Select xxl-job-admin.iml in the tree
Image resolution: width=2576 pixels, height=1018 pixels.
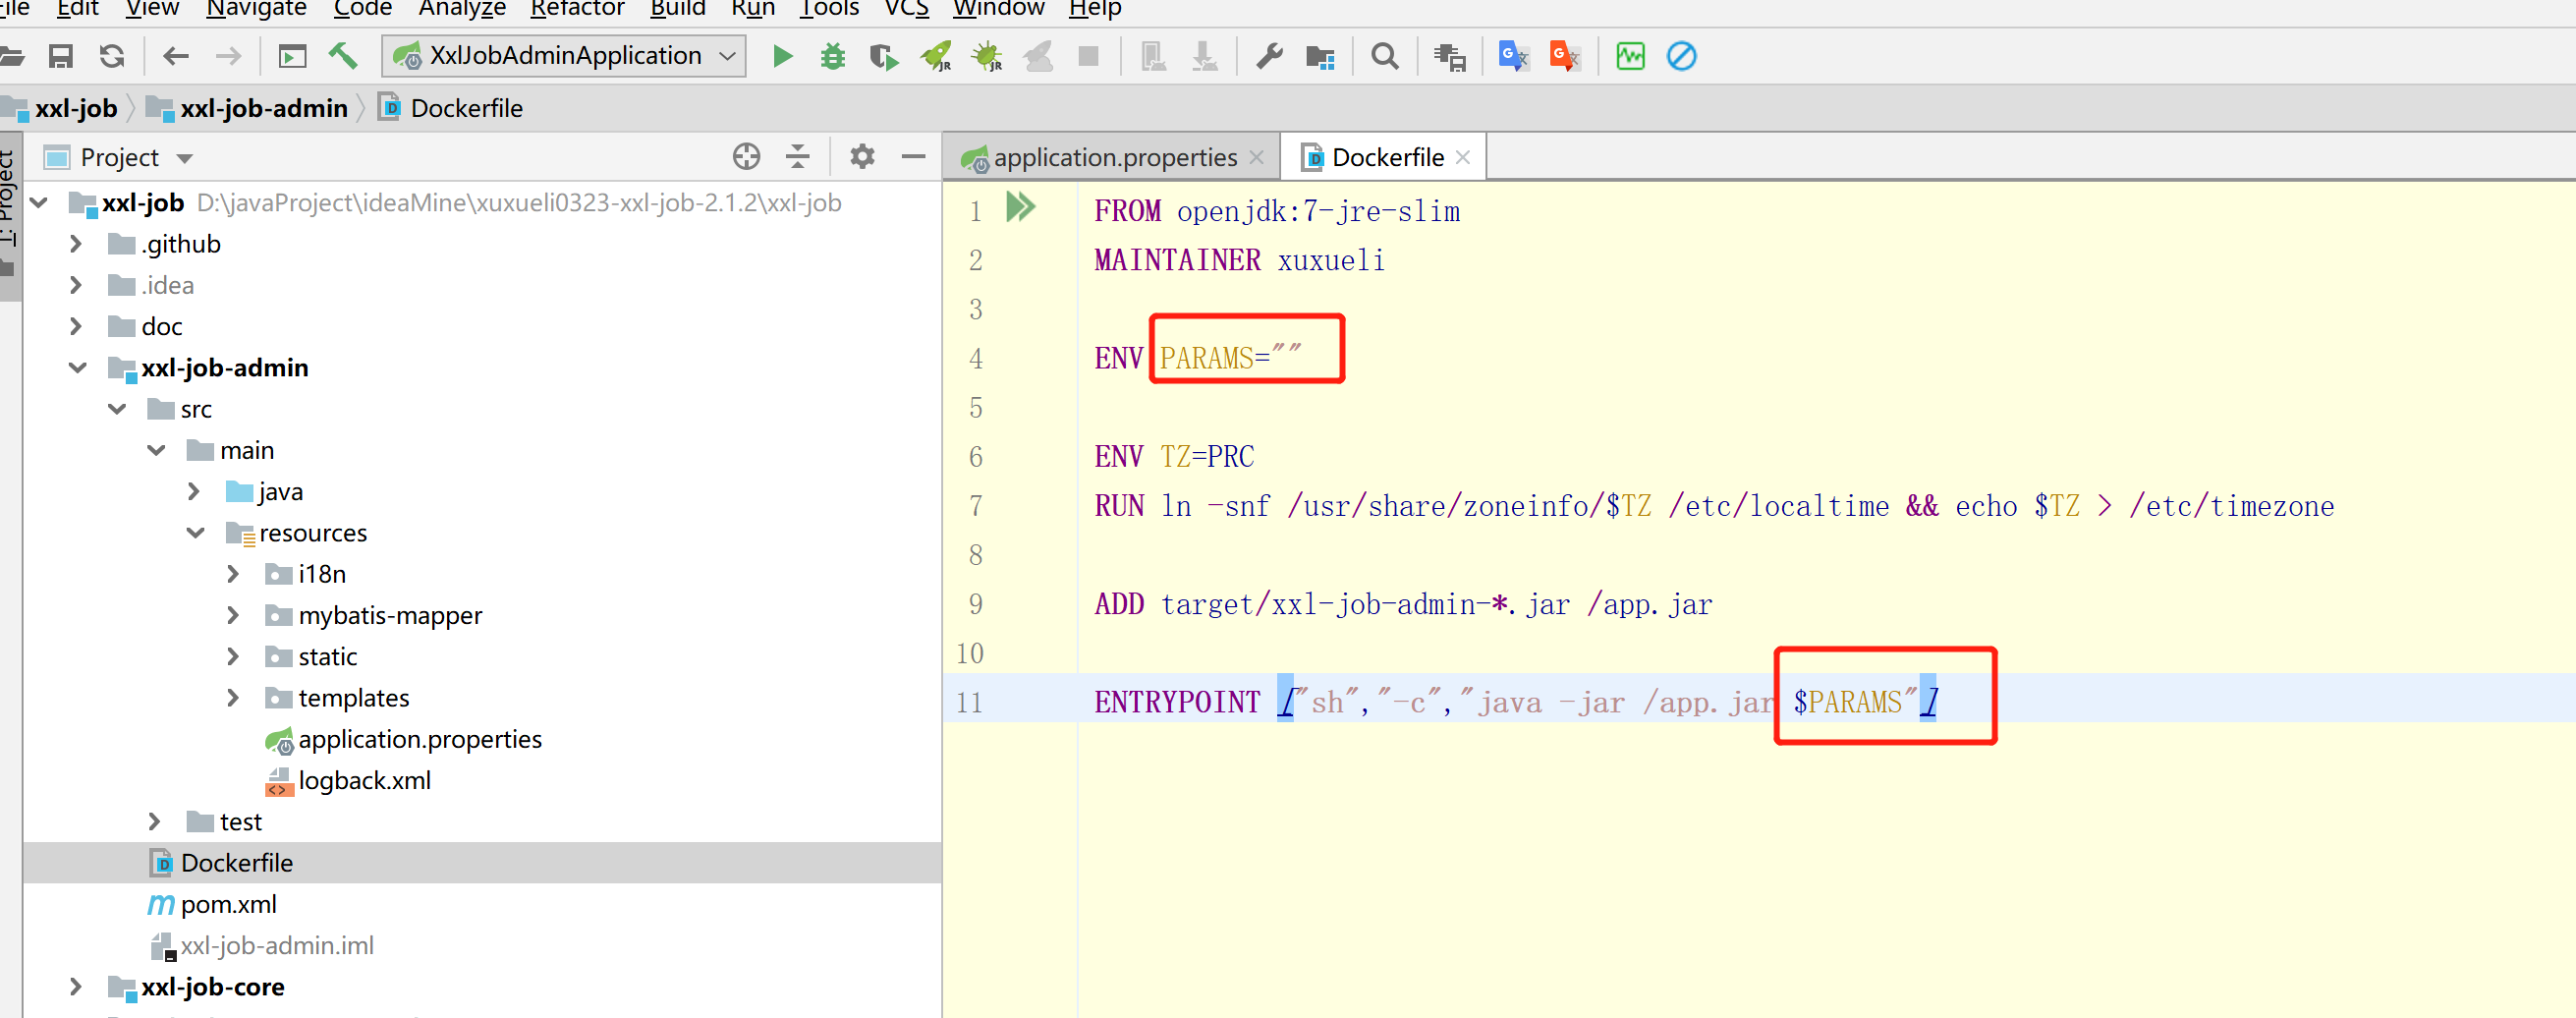pyautogui.click(x=277, y=946)
